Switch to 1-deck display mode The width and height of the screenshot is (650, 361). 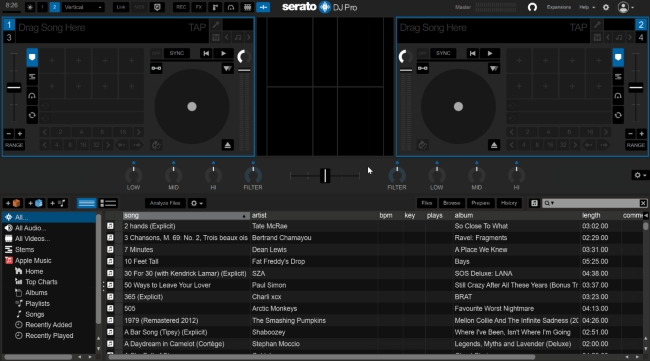pos(42,7)
